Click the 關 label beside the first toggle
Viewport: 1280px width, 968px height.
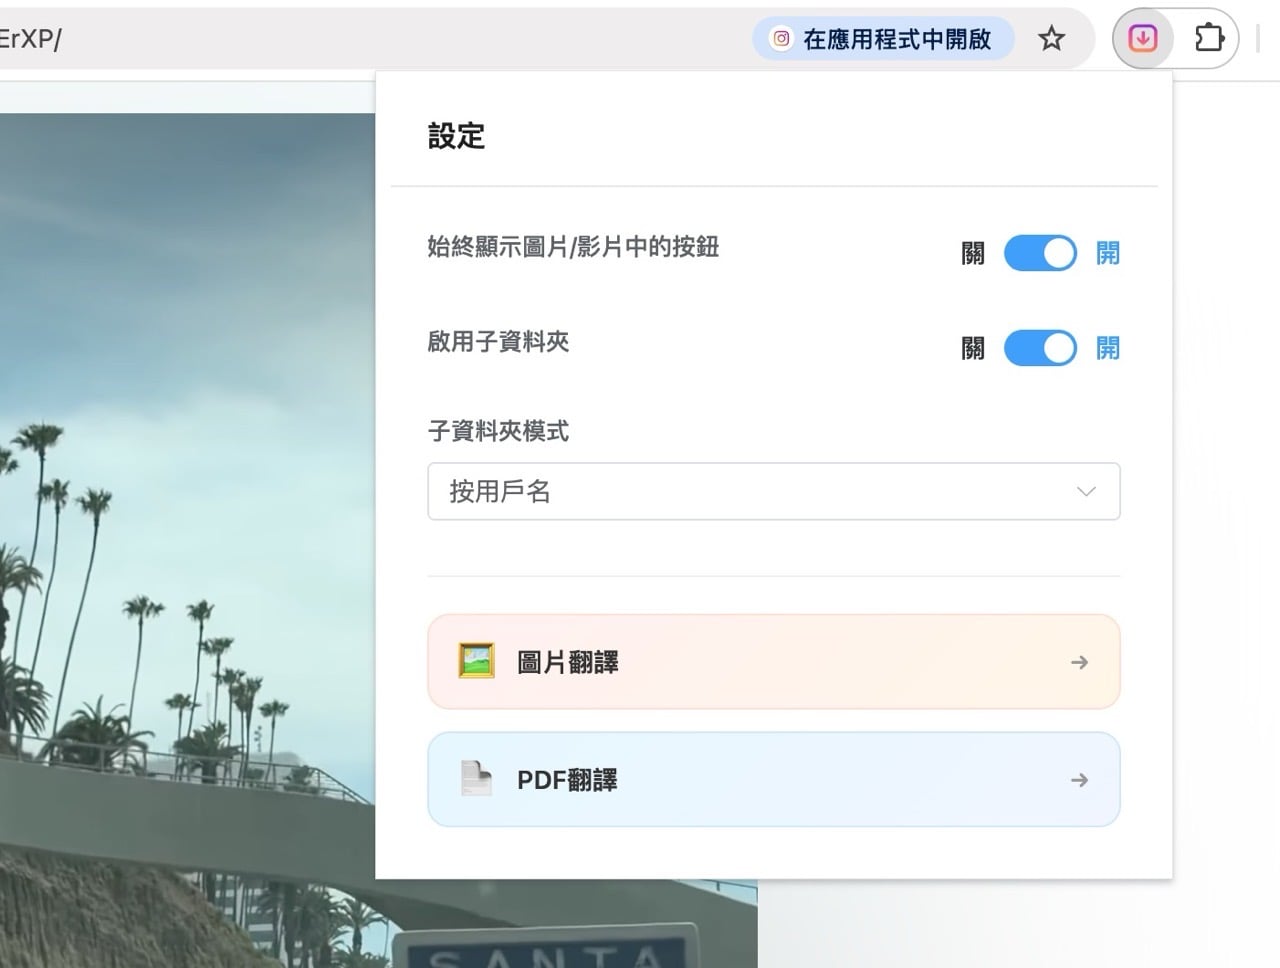[969, 253]
